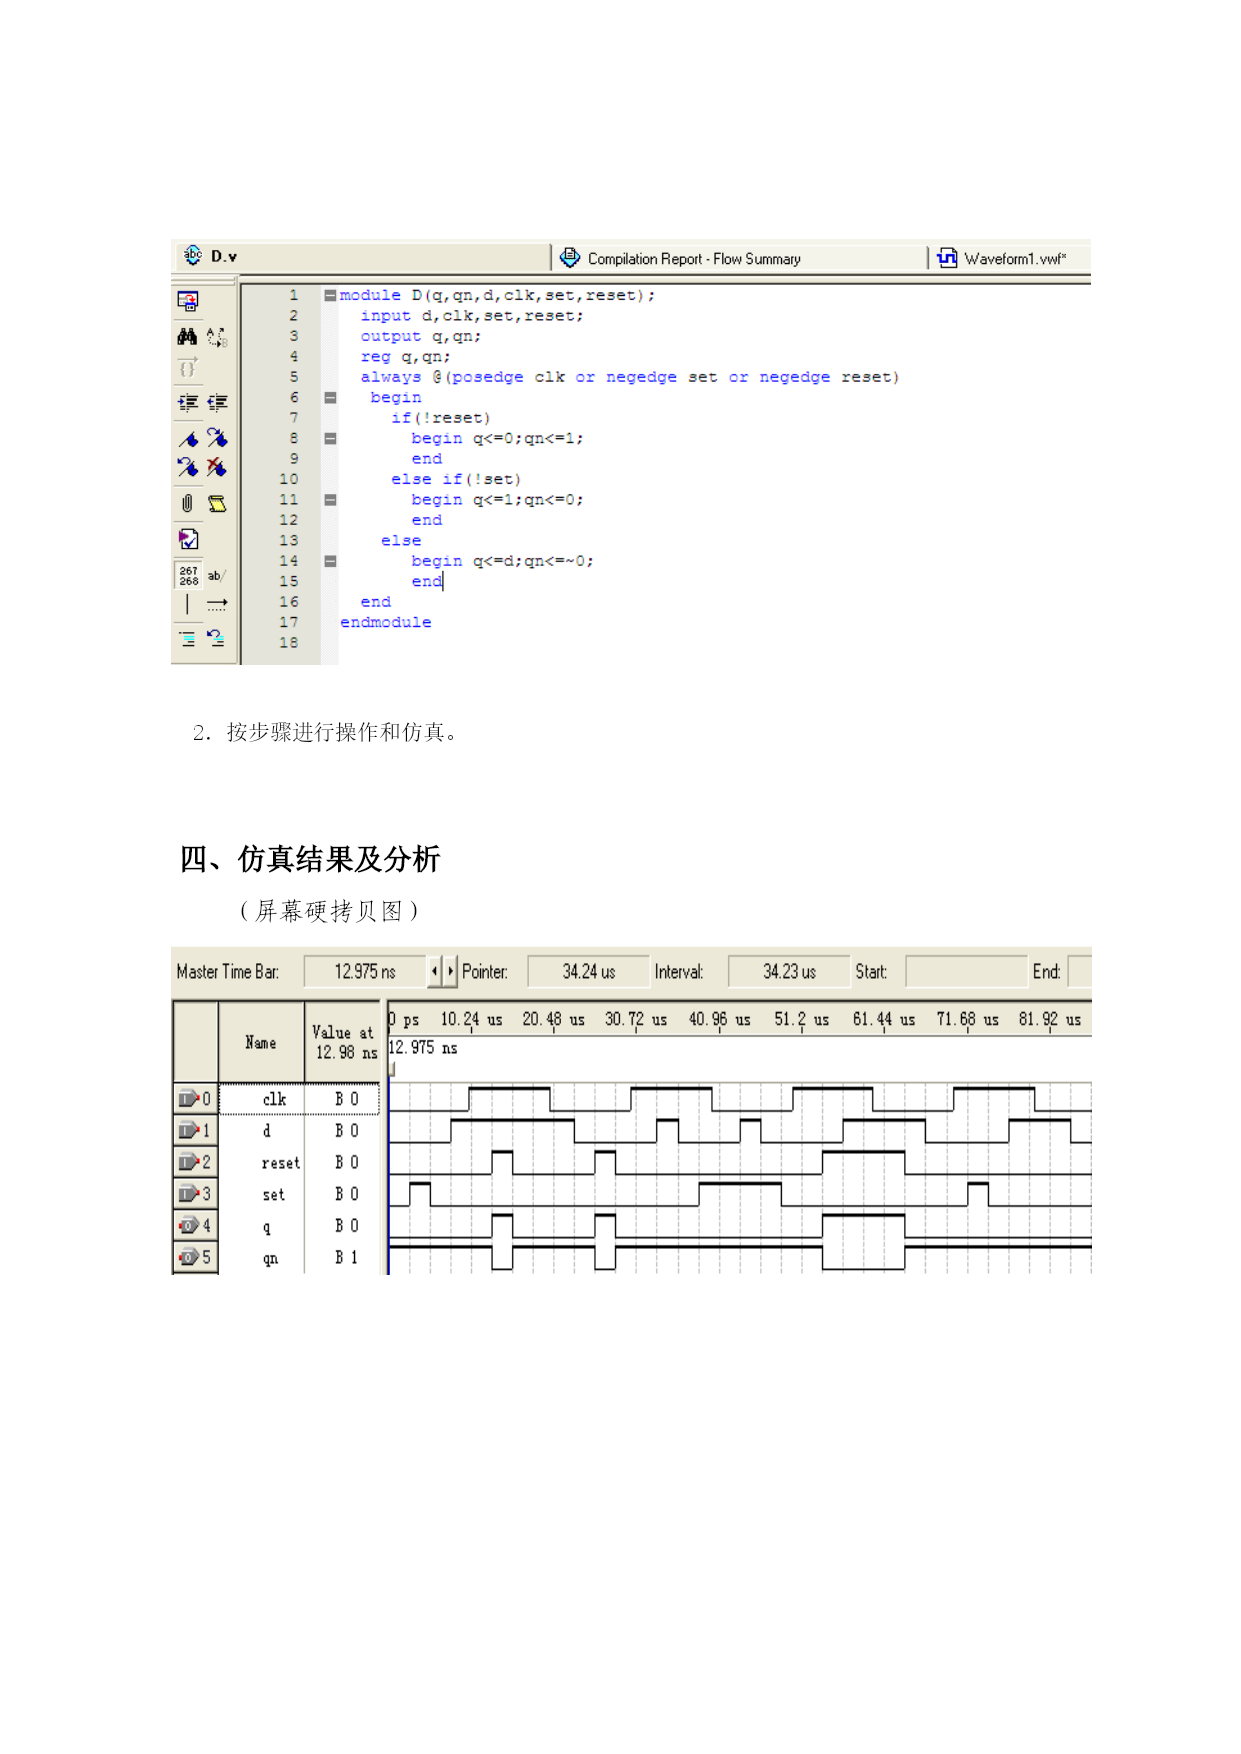Click the Replace text icon beside binoculars
The image size is (1241, 1754).
pyautogui.click(x=216, y=337)
